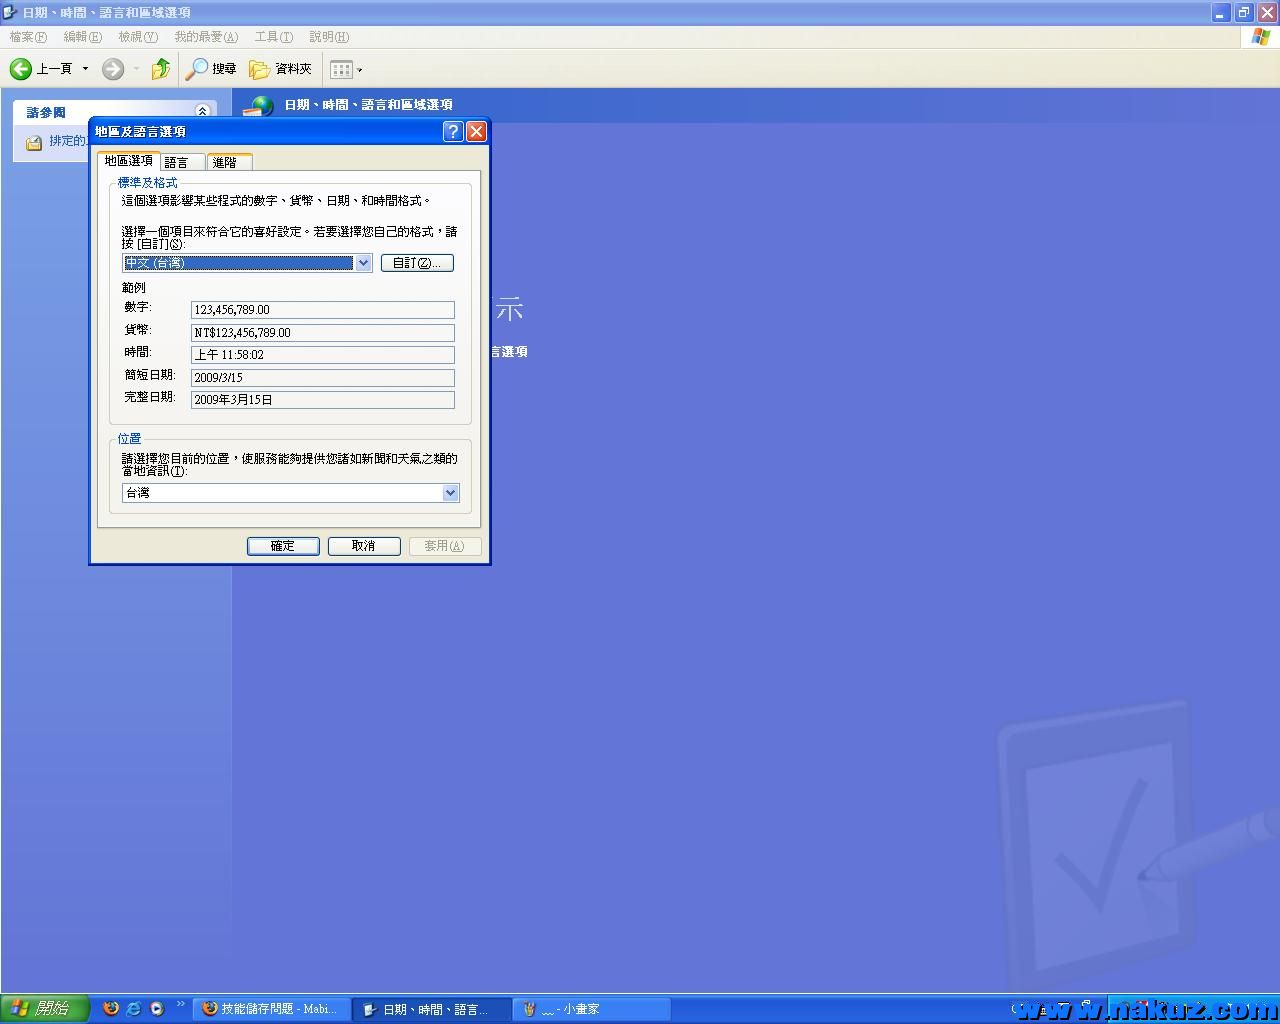
Task: Launch Internet Explorer from Quick Launch
Action: click(x=134, y=1008)
